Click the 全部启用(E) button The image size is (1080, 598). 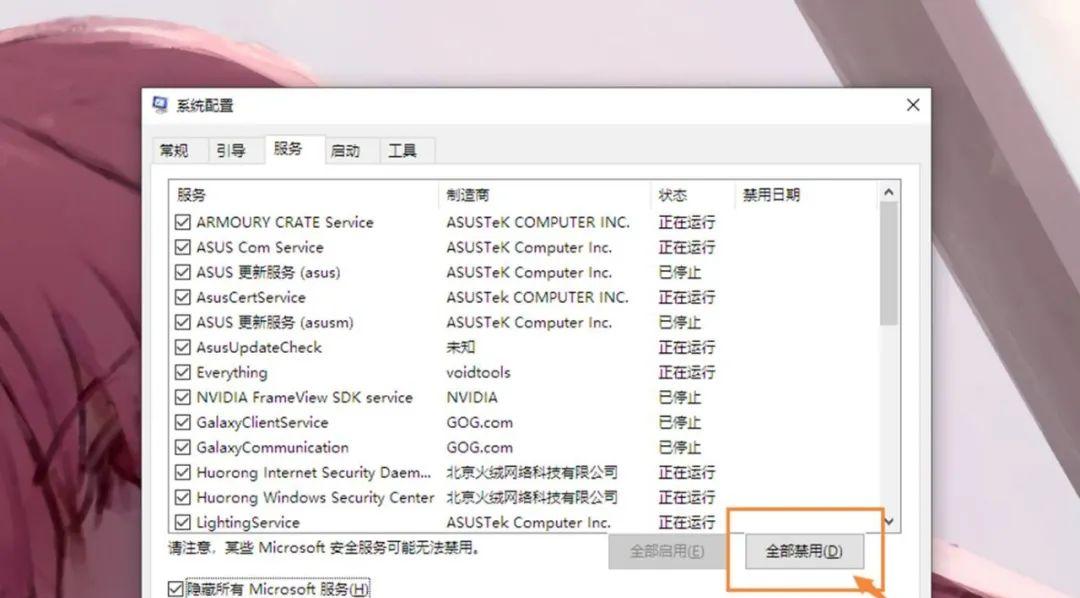click(666, 551)
